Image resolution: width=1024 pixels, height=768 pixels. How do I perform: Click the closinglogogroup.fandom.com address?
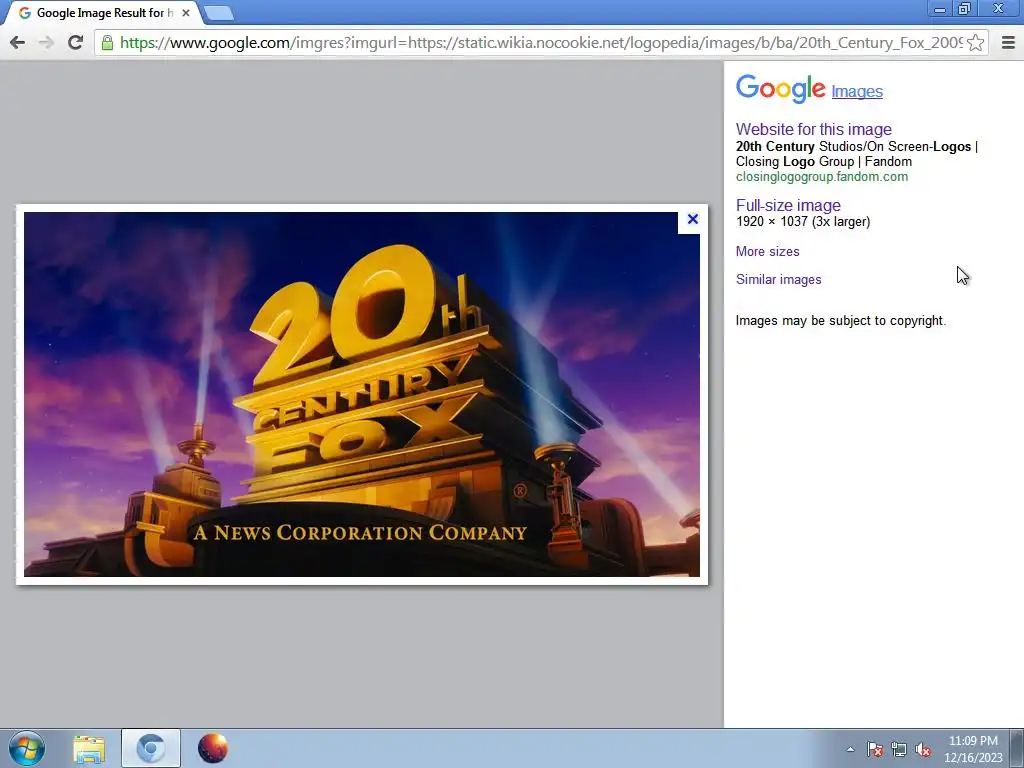pos(822,177)
